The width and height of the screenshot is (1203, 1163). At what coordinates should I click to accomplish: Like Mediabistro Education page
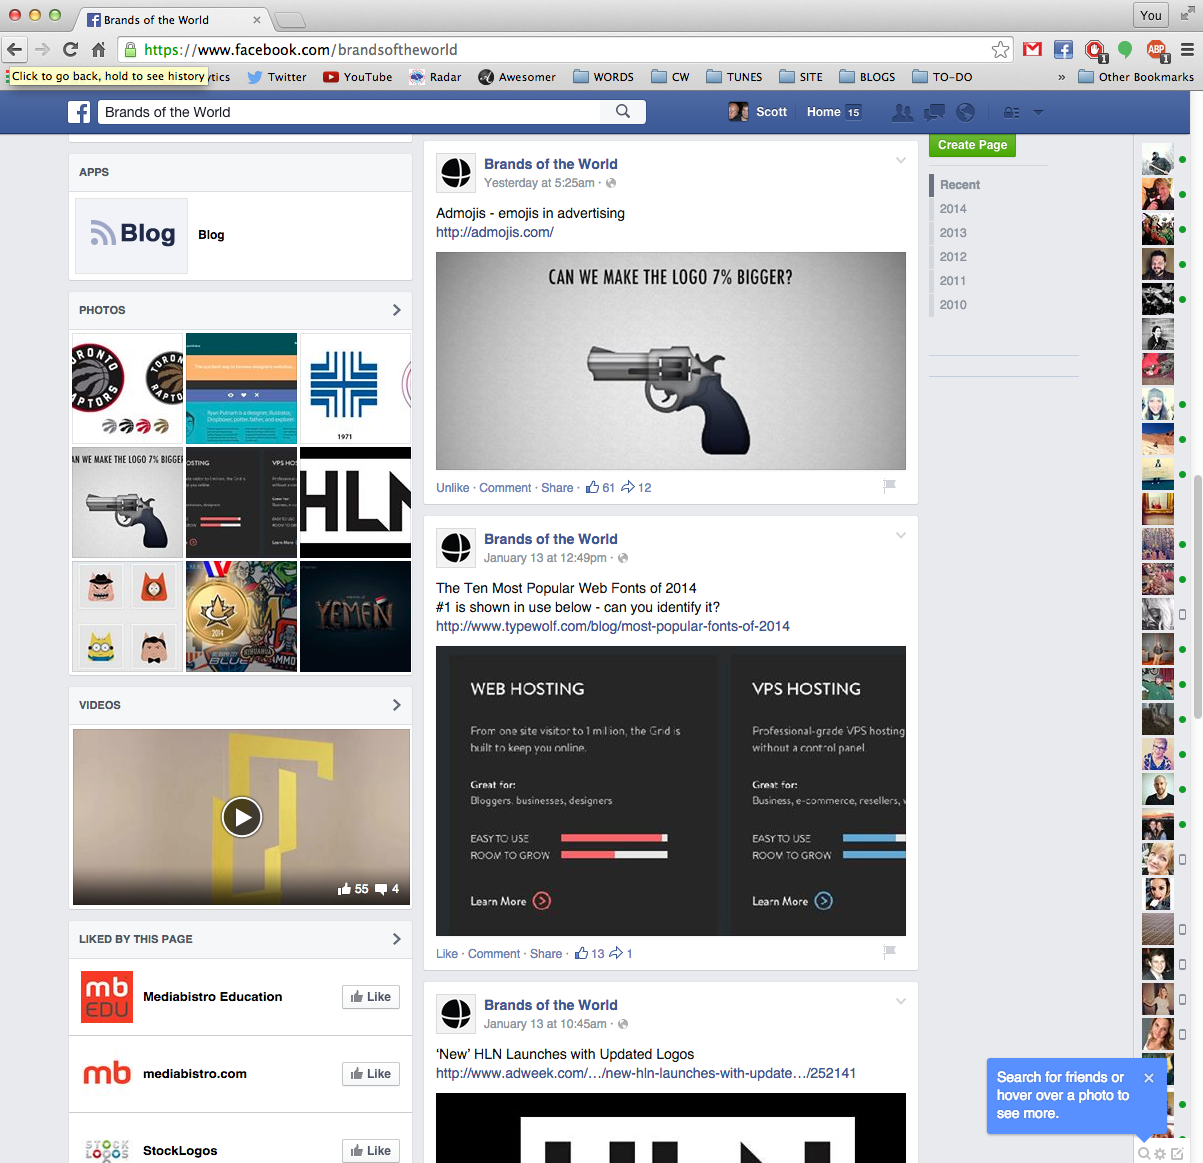click(x=371, y=997)
